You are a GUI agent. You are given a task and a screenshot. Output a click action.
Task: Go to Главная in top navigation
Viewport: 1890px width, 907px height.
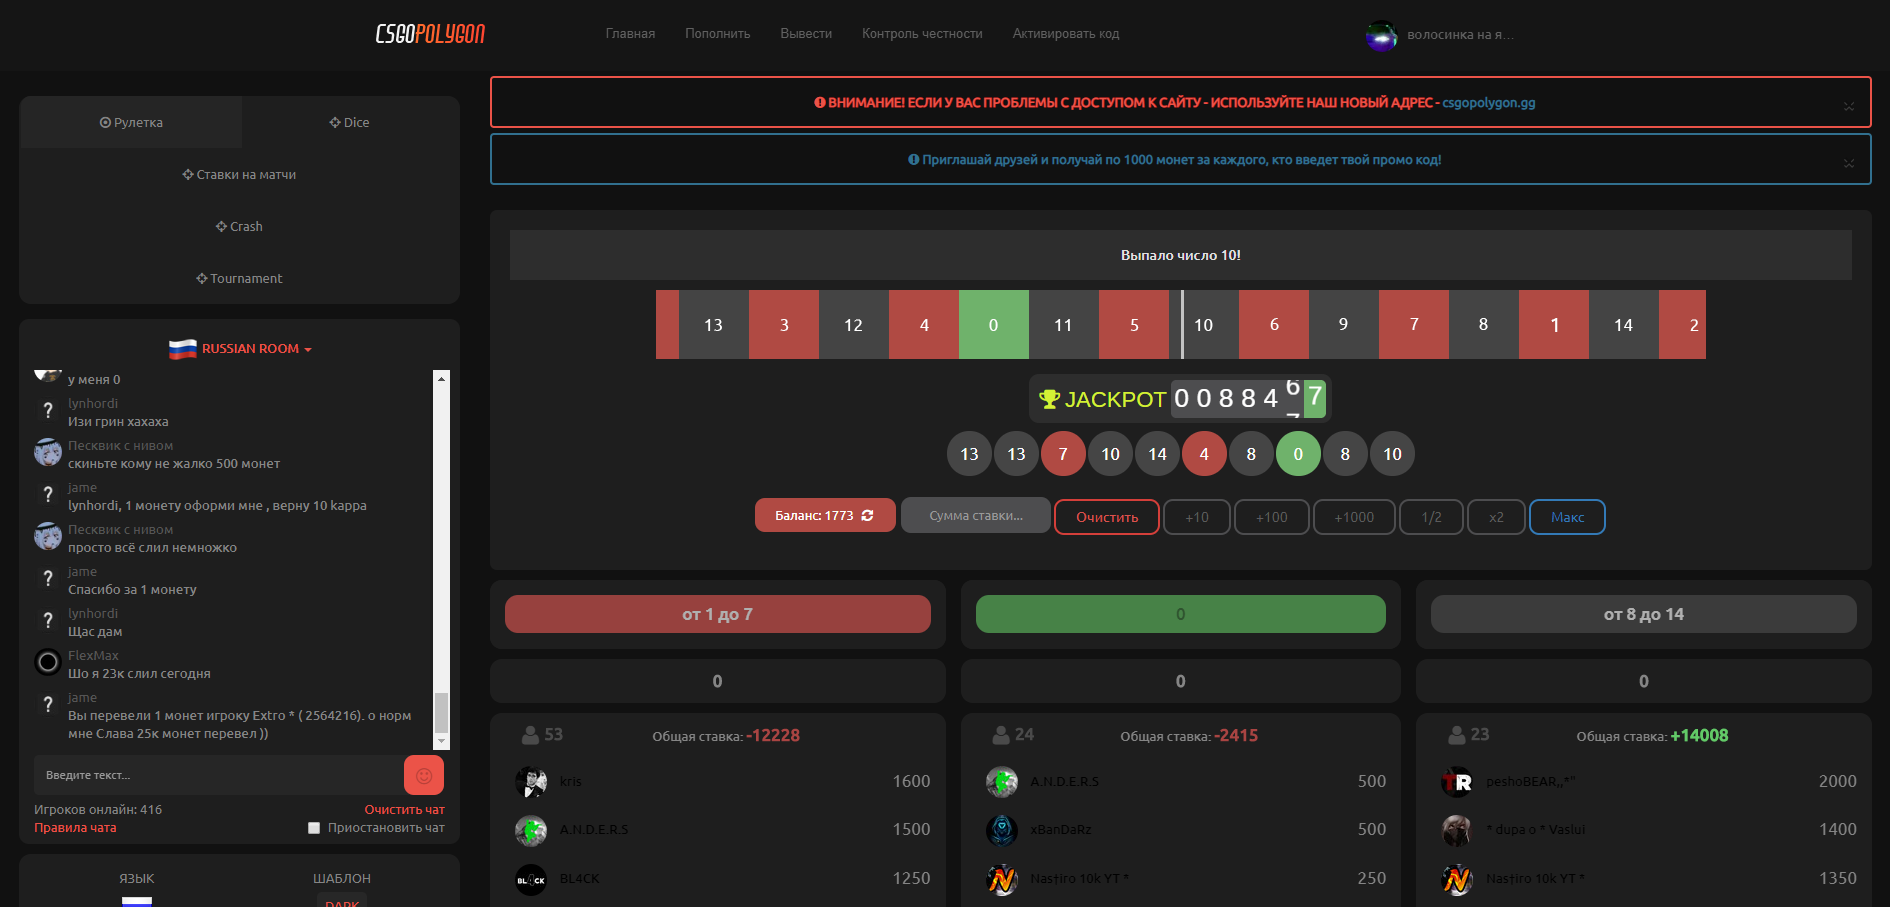[x=630, y=34]
